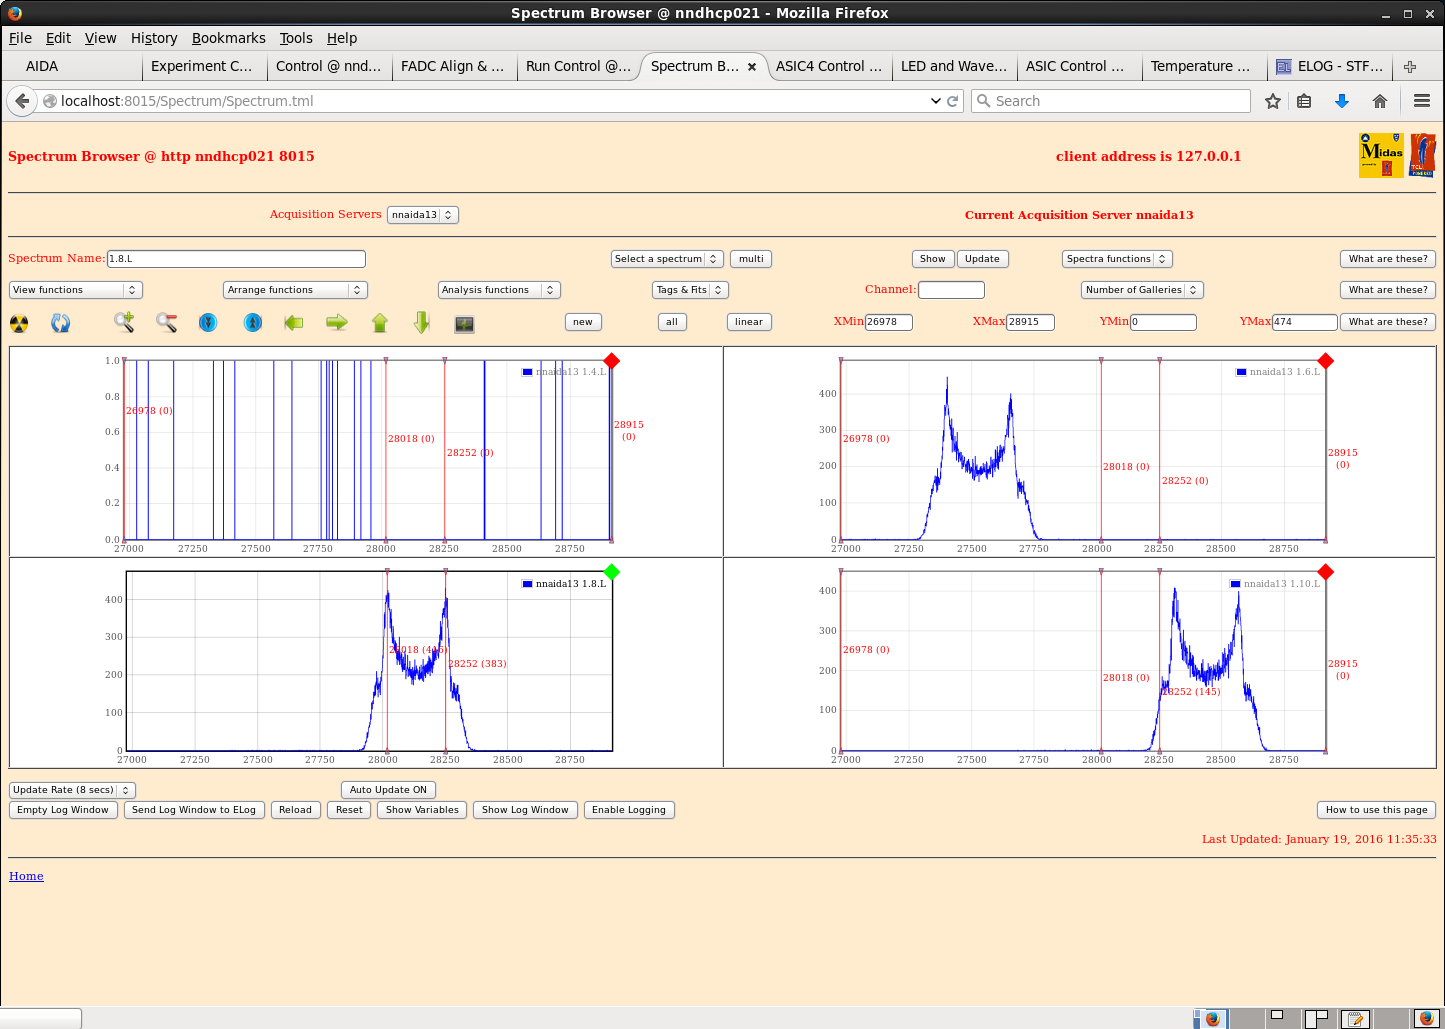
Task: Shift spectrum left with green left arrow
Action: tap(294, 322)
